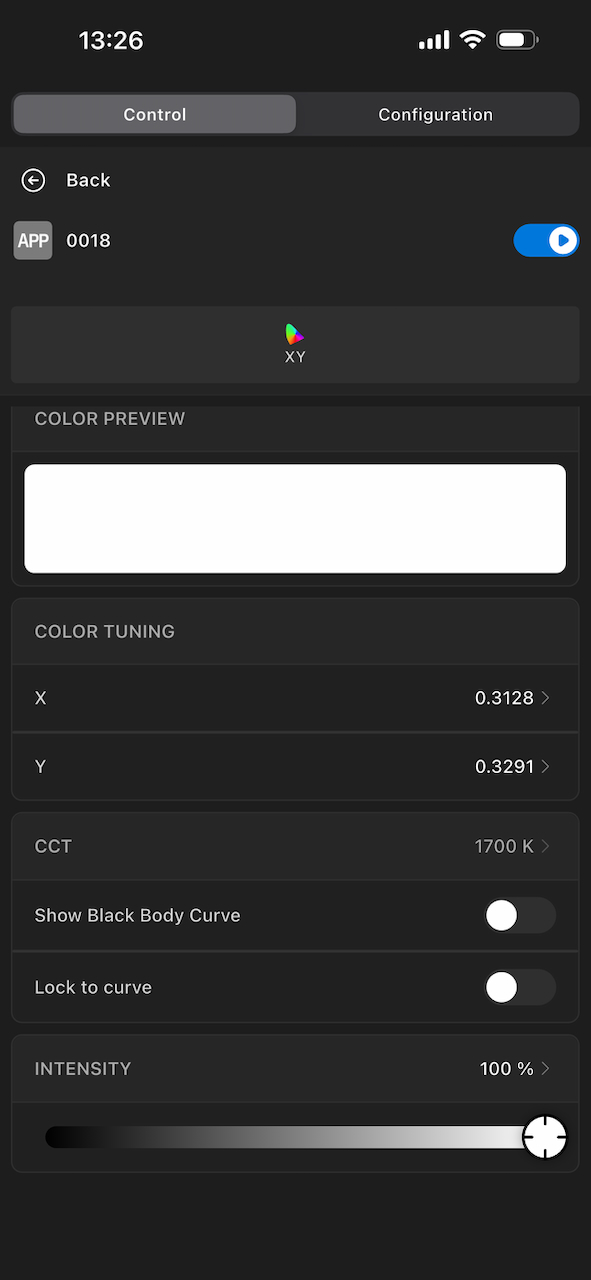Image resolution: width=591 pixels, height=1280 pixels.
Task: Select the XY color gamut icon
Action: tap(294, 334)
